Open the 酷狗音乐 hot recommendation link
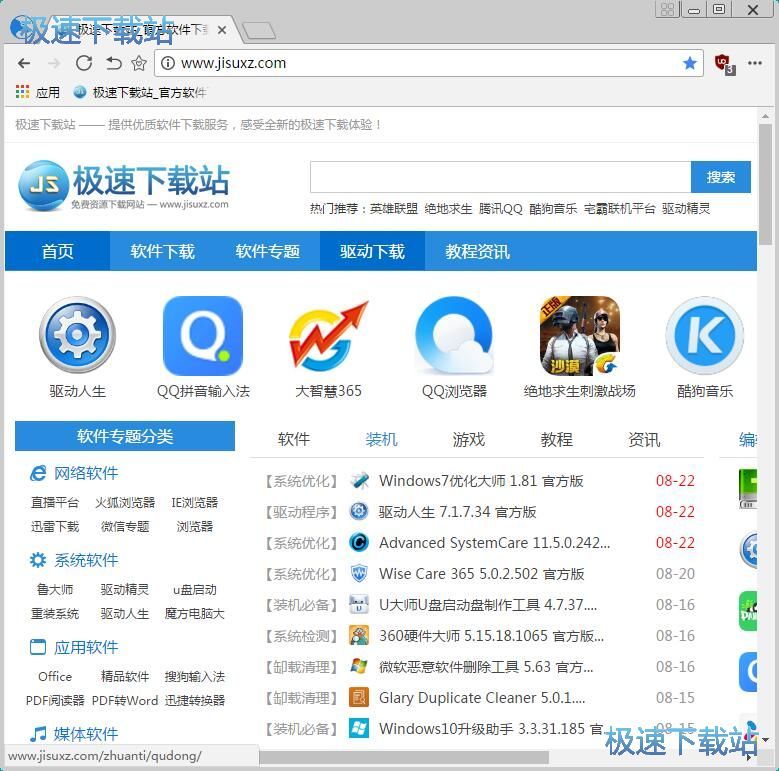The width and height of the screenshot is (779, 771). [553, 209]
